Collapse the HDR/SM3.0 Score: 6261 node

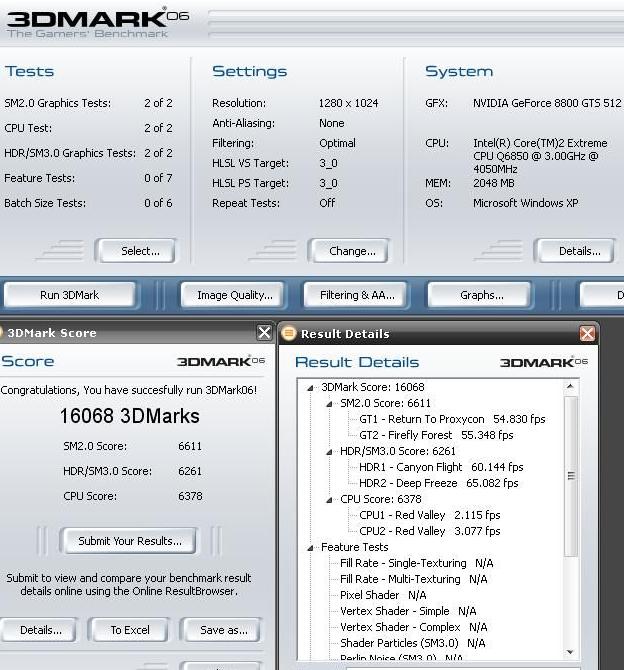(x=329, y=452)
